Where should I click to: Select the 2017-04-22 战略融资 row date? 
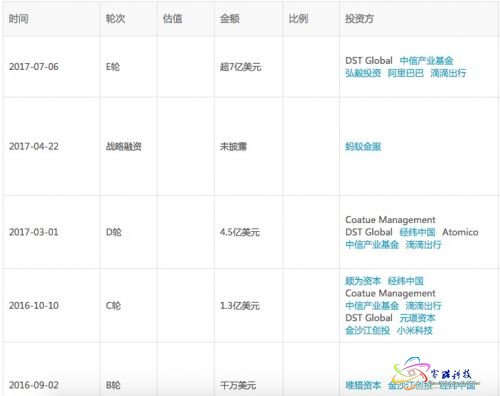(34, 146)
